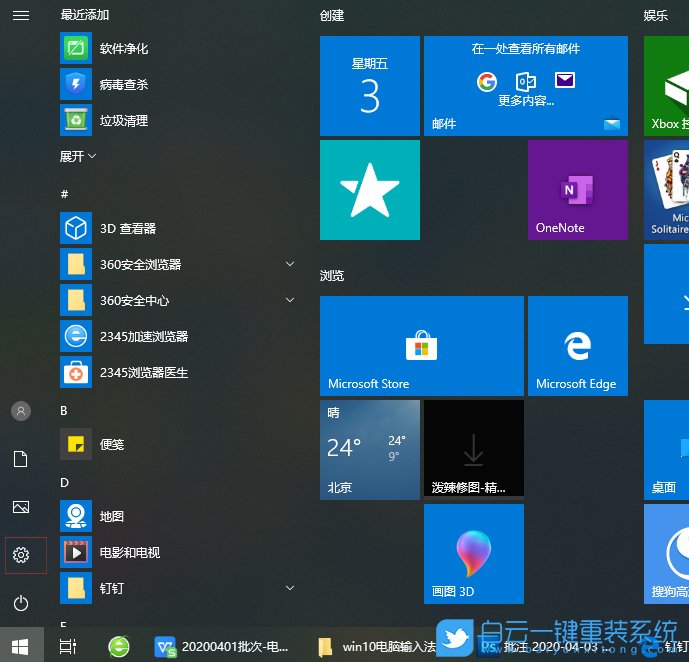689x662 pixels.
Task: Open 钉钉 folder icon
Action: click(x=76, y=588)
